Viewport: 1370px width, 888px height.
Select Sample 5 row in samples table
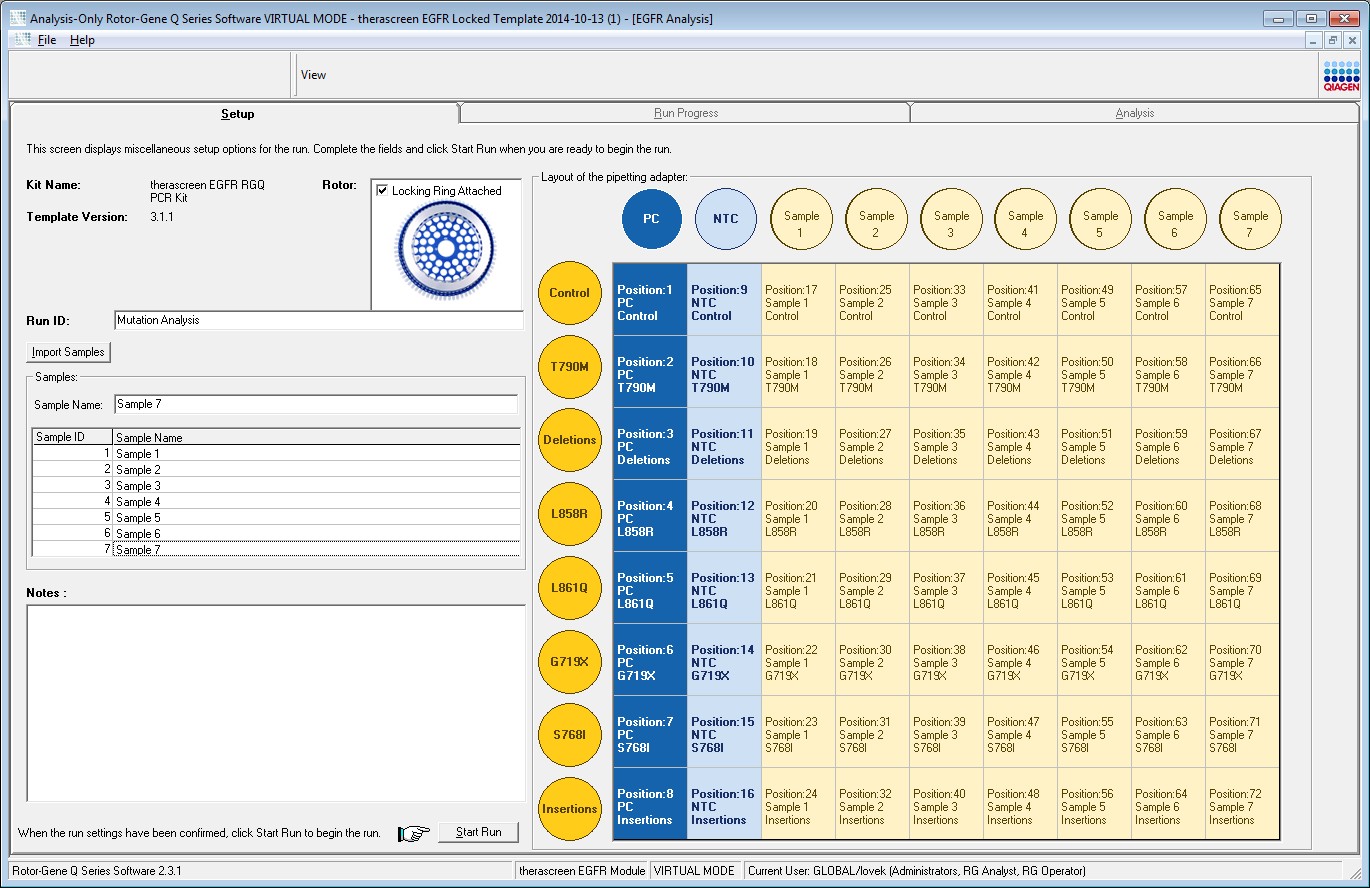(276, 518)
